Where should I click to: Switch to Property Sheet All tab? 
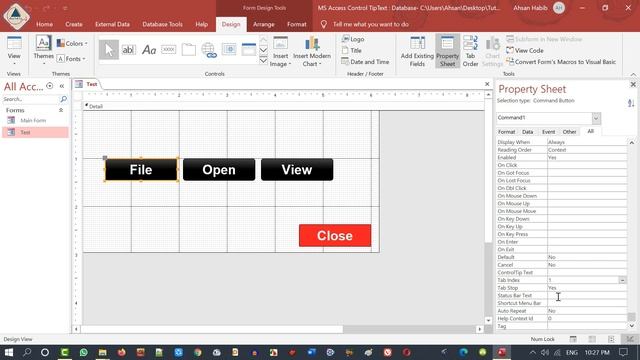click(x=590, y=131)
